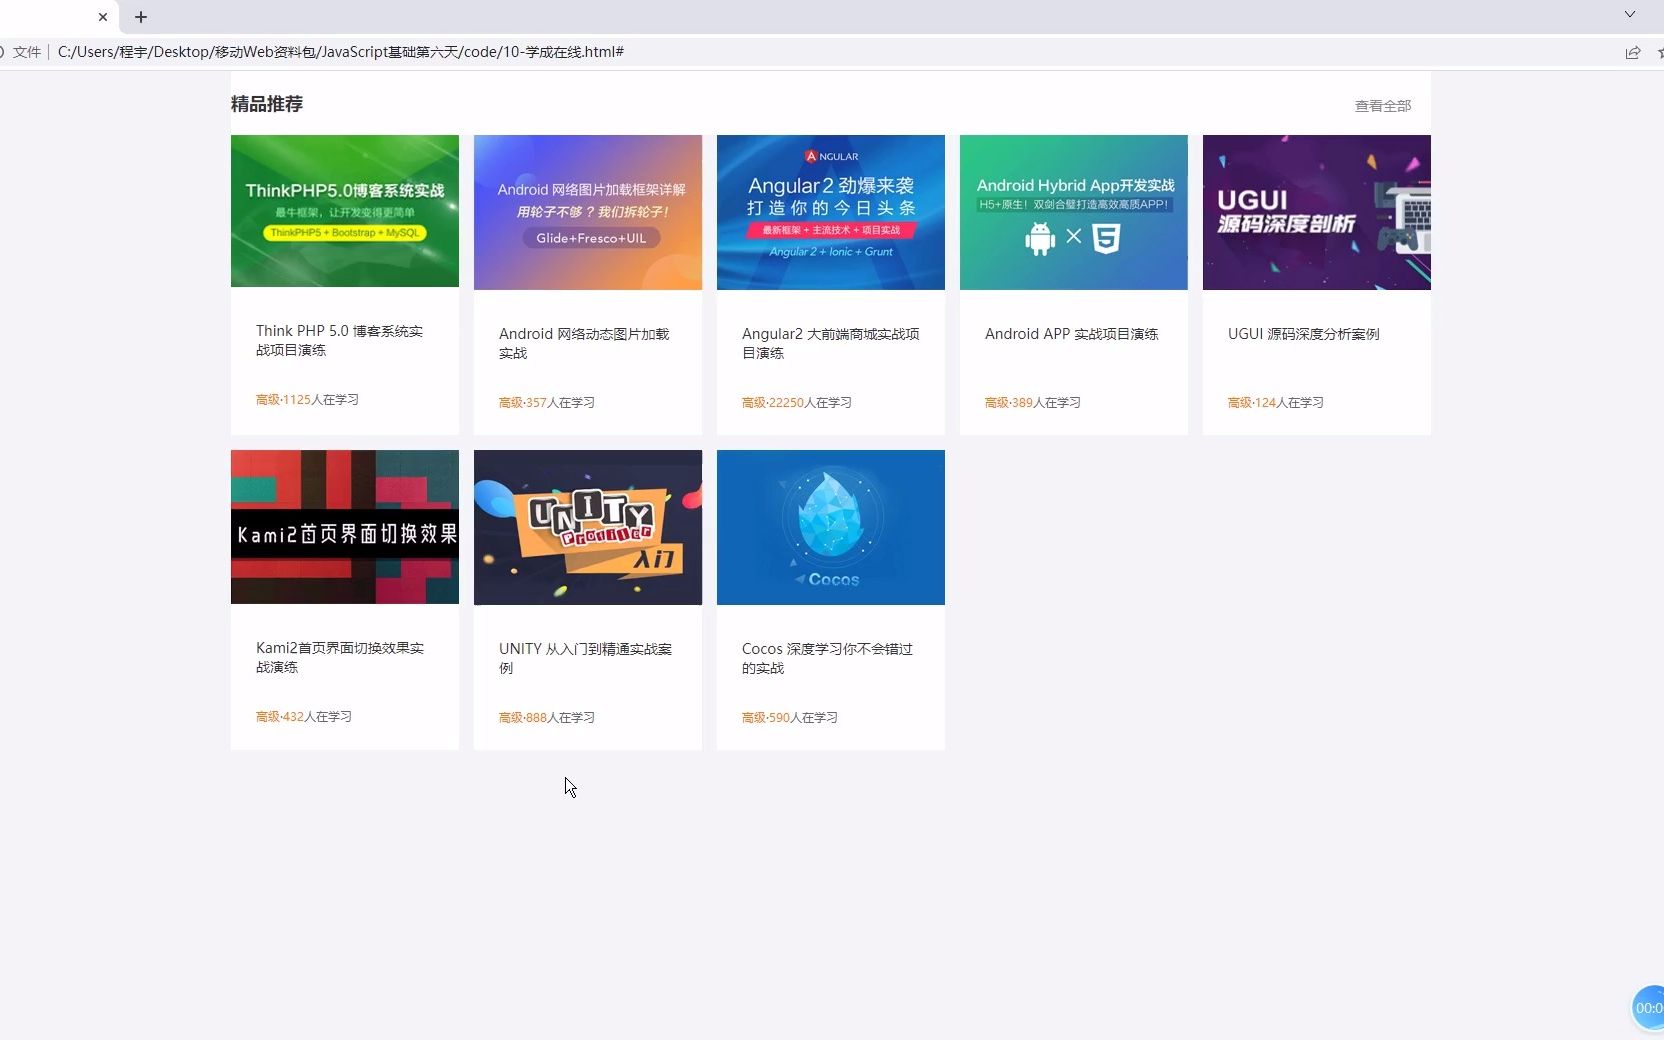Click title Android 网络动态图片加载实战

pos(584,343)
